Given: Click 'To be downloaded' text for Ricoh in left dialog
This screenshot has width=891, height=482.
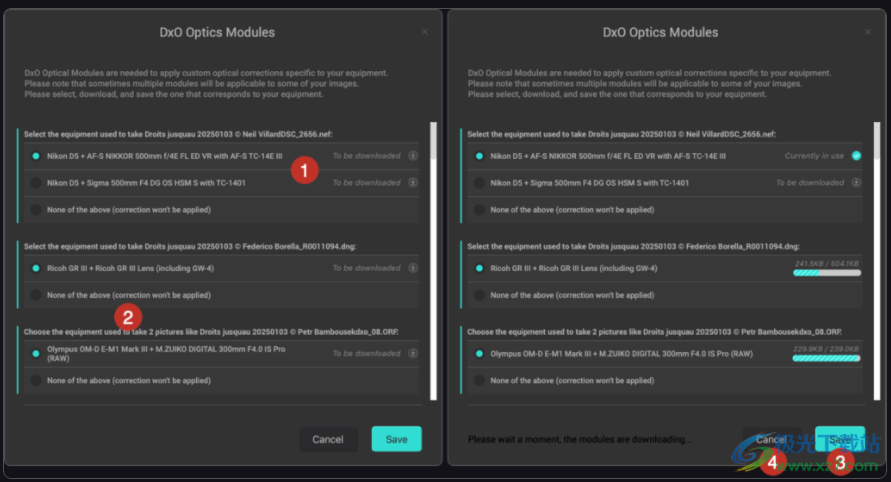Looking at the screenshot, I should tap(367, 268).
